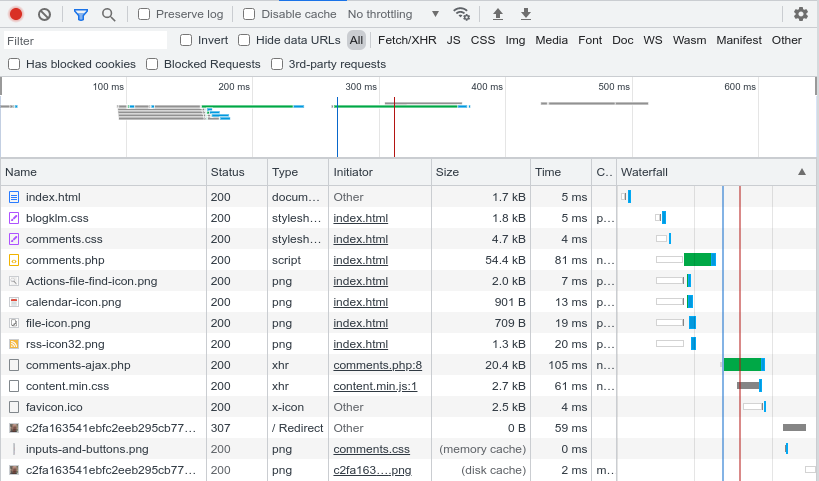Sort by the Waterfall column arrow
819x481 pixels.
pos(801,172)
